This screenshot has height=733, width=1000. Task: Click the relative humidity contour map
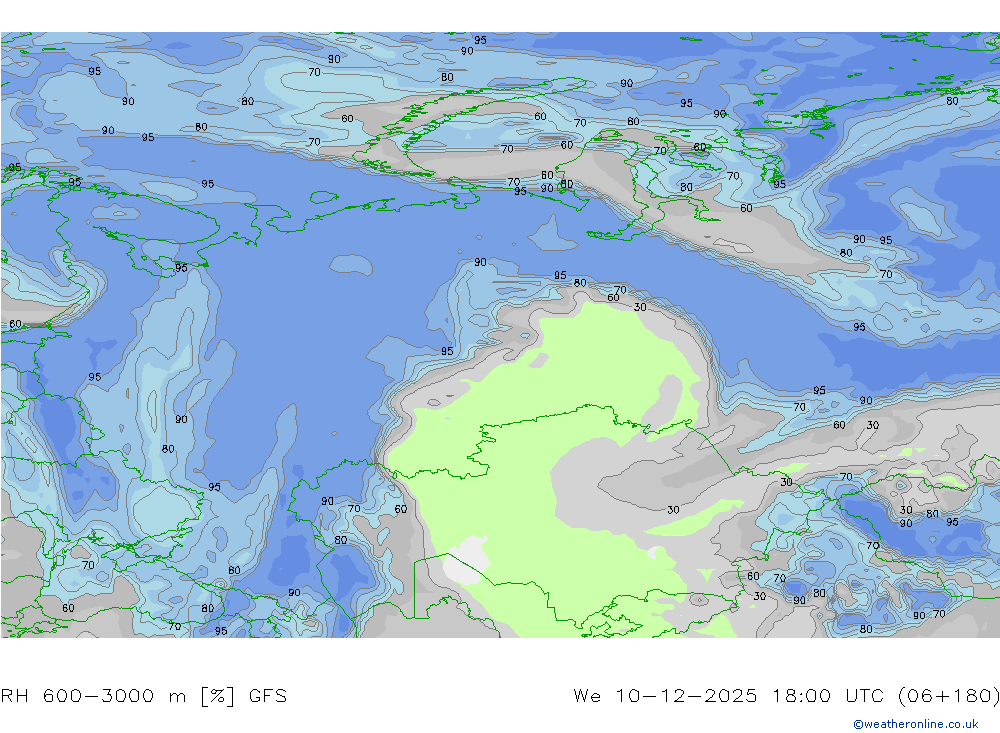[x=500, y=334]
